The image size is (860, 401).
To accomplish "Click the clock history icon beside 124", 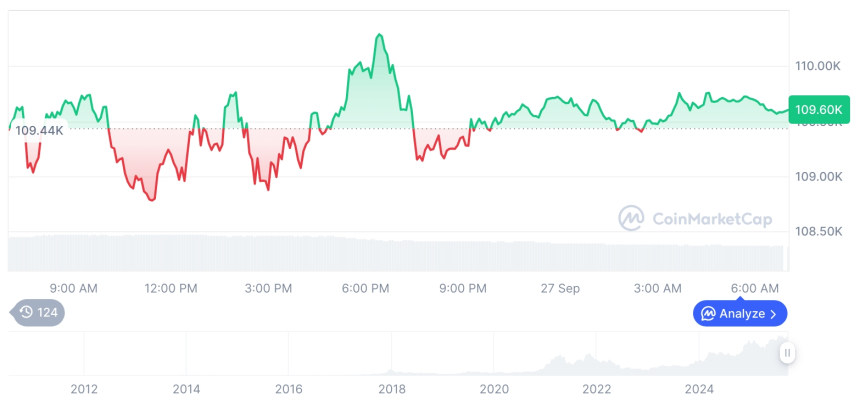I will 25,313.
